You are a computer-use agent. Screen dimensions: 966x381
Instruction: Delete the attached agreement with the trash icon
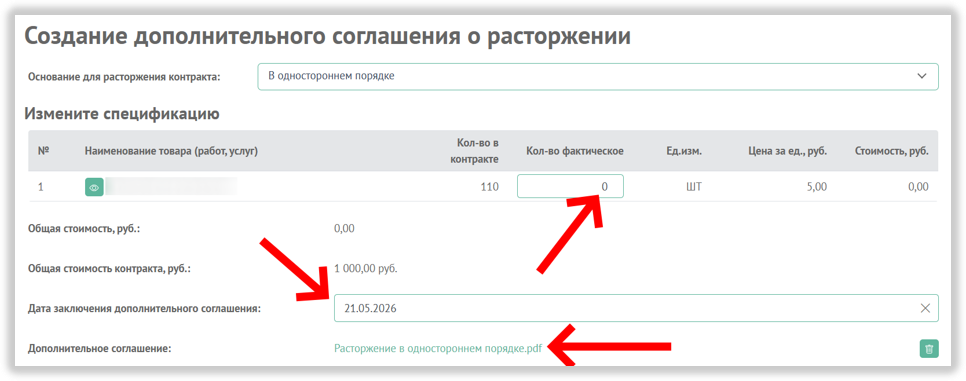click(x=929, y=349)
